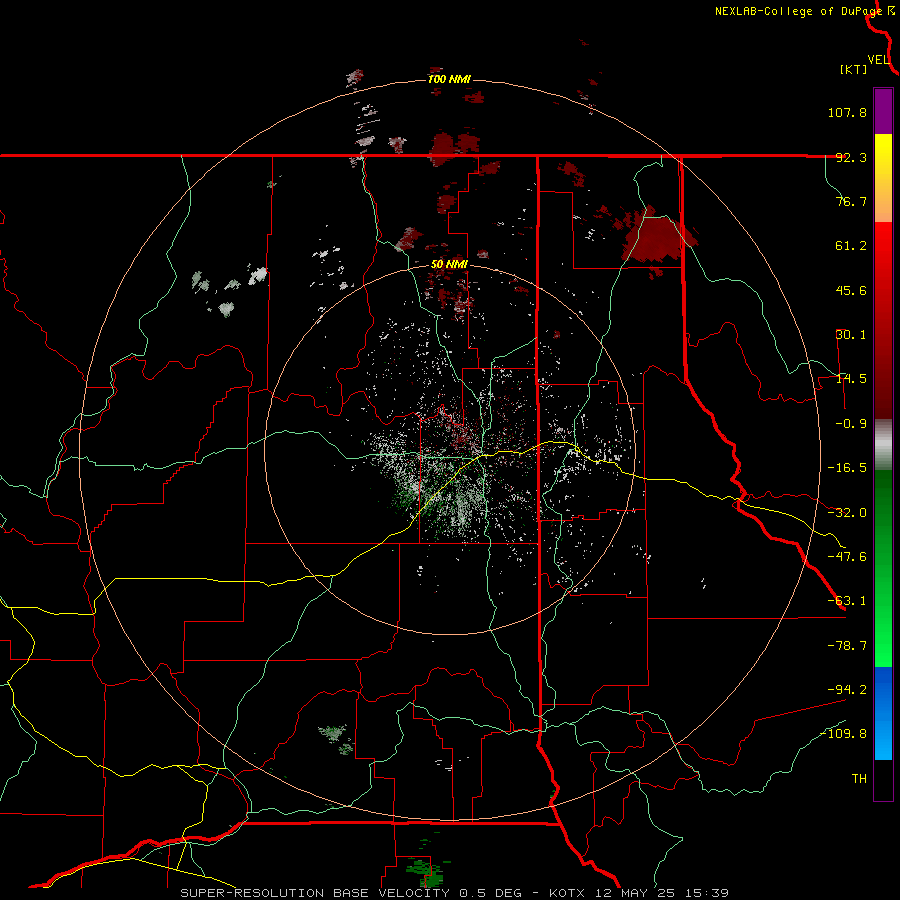The image size is (900, 900).
Task: Click the [KT] units label
Action: (854, 69)
